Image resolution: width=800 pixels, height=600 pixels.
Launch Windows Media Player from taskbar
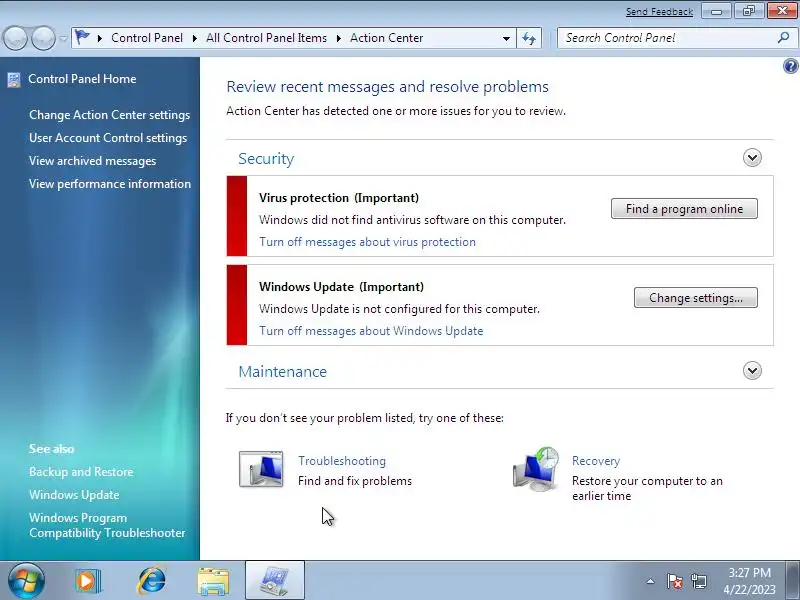pyautogui.click(x=88, y=581)
